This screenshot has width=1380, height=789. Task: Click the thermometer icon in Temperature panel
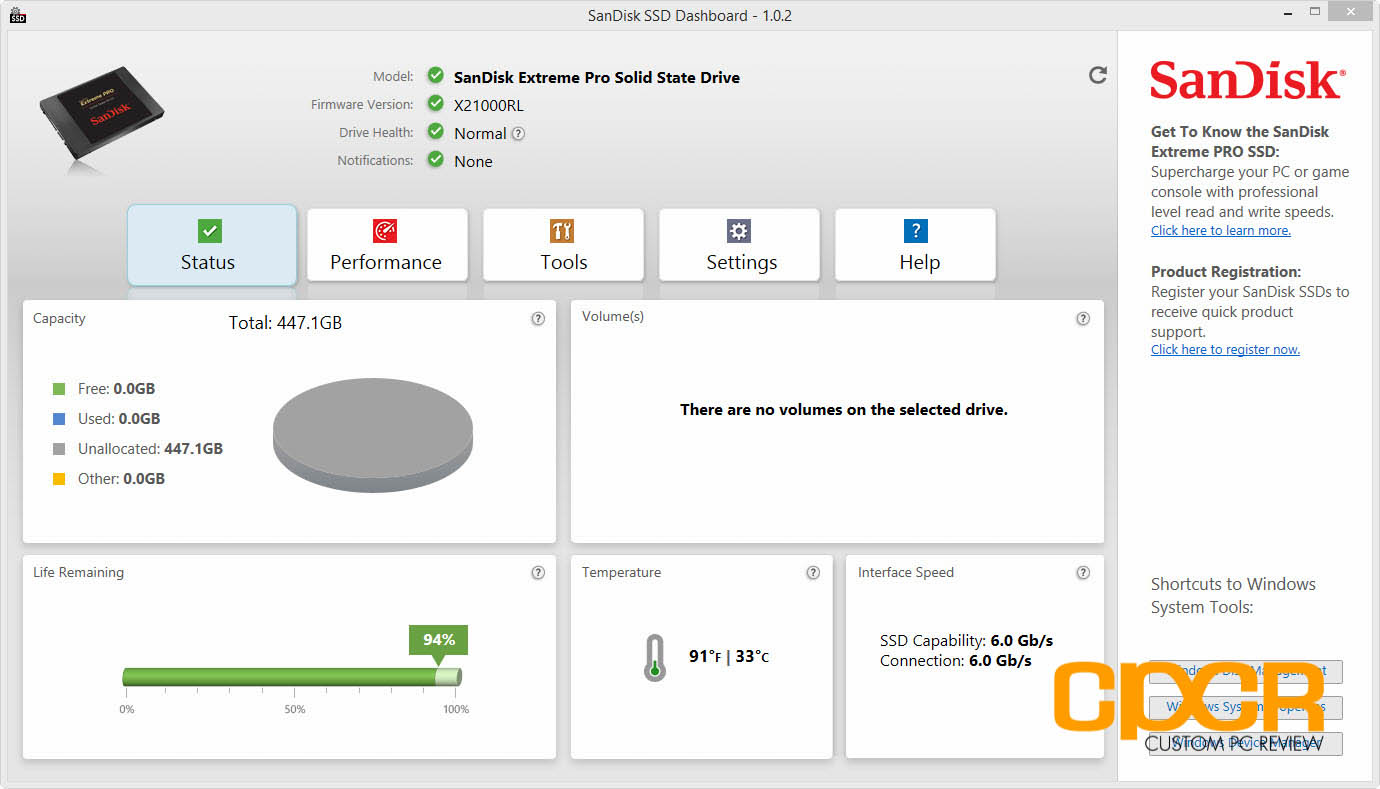(x=654, y=658)
